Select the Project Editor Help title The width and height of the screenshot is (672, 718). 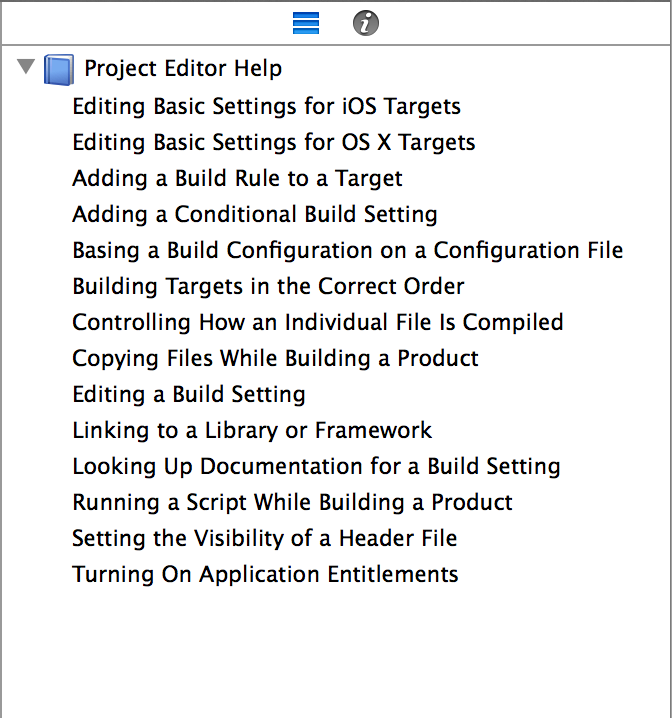coord(183,69)
